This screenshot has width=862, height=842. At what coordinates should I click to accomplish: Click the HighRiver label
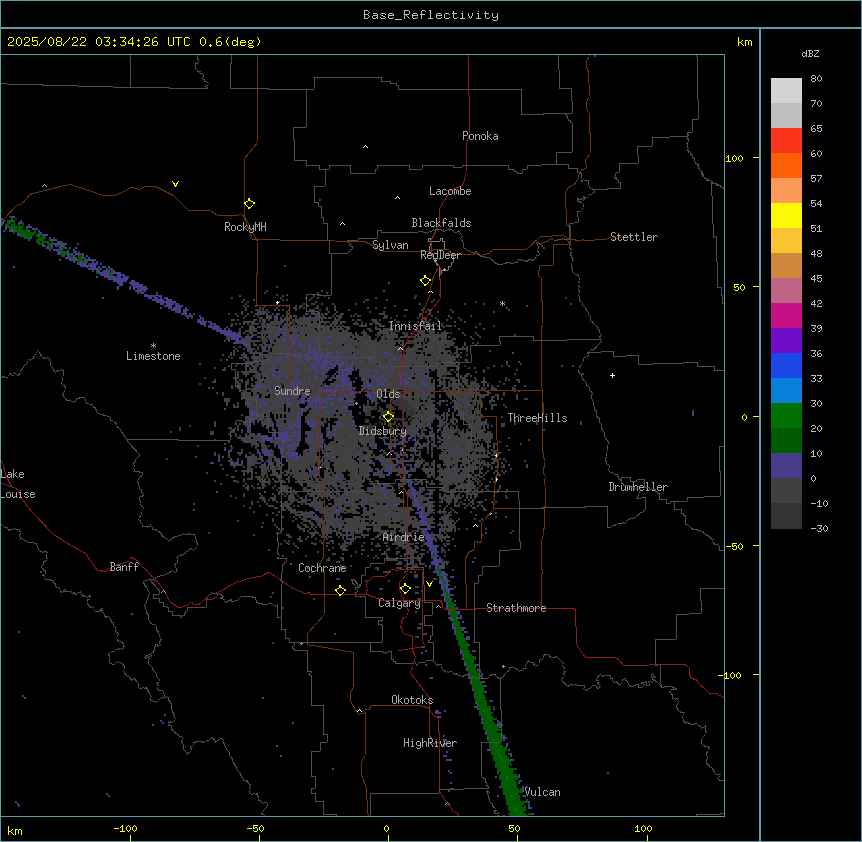[x=430, y=743]
